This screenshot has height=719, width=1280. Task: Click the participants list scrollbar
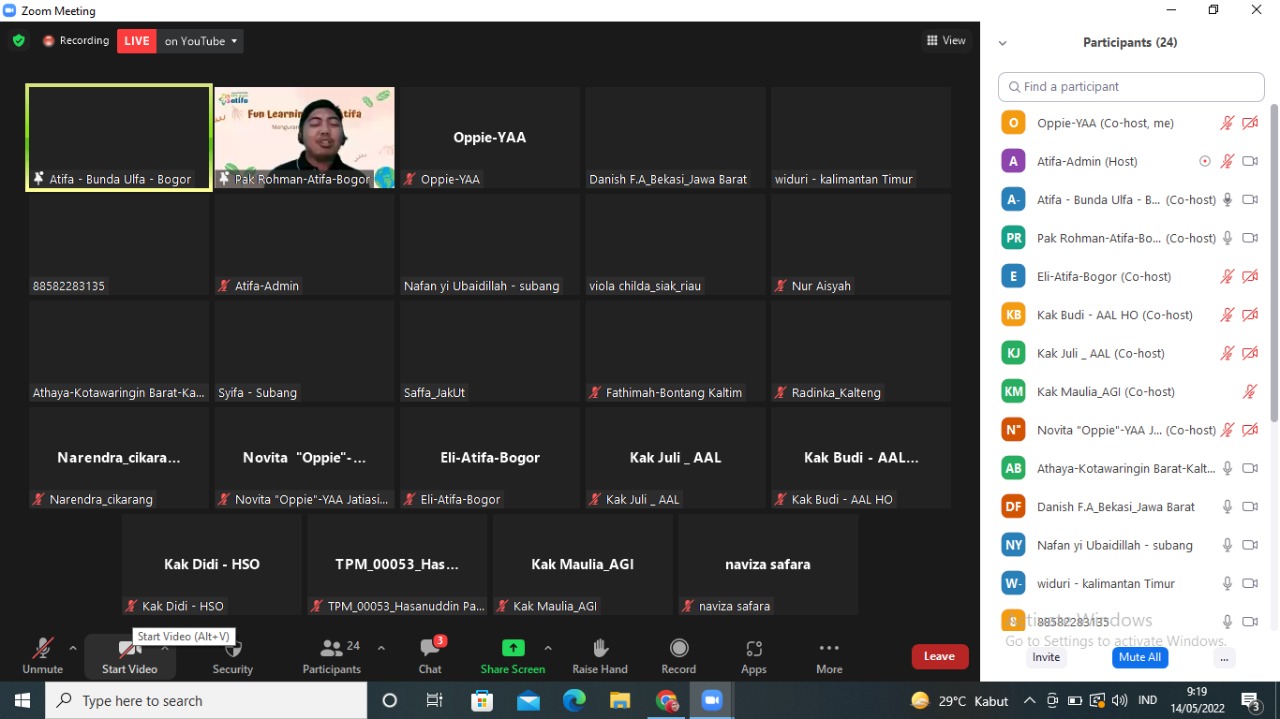tap(1273, 260)
